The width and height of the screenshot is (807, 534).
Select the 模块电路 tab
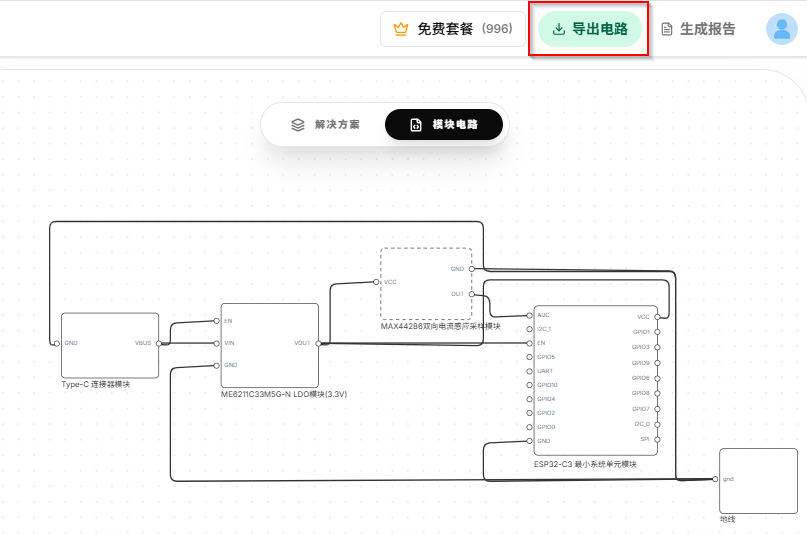pyautogui.click(x=444, y=124)
